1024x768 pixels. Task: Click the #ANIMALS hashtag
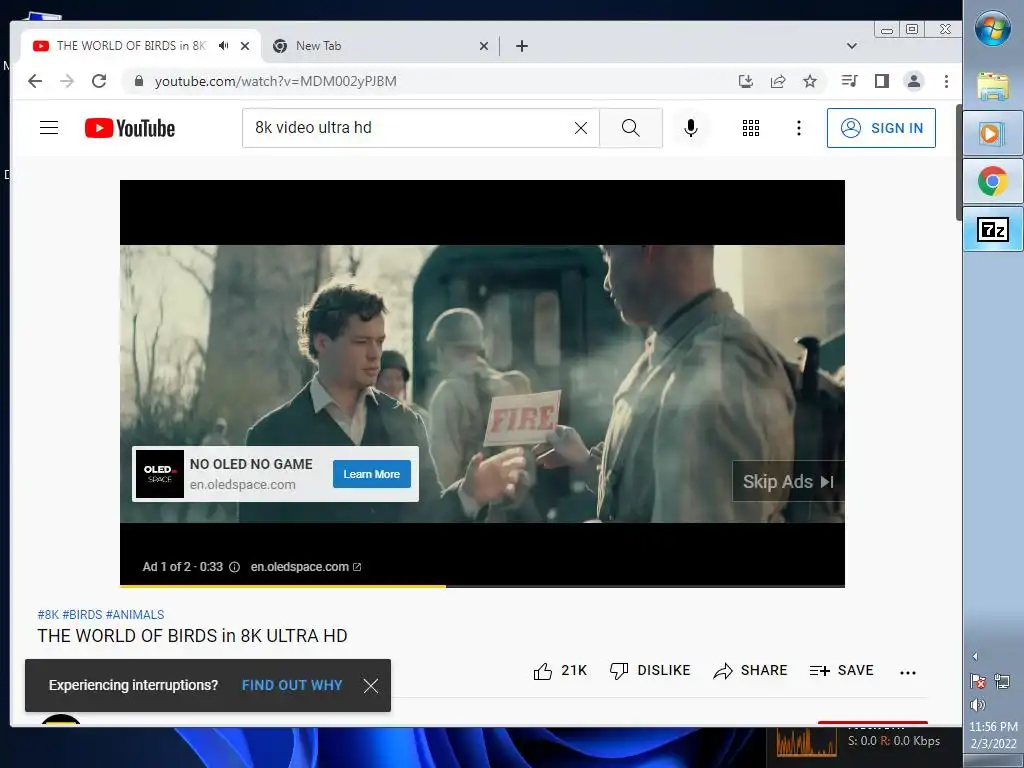[135, 615]
